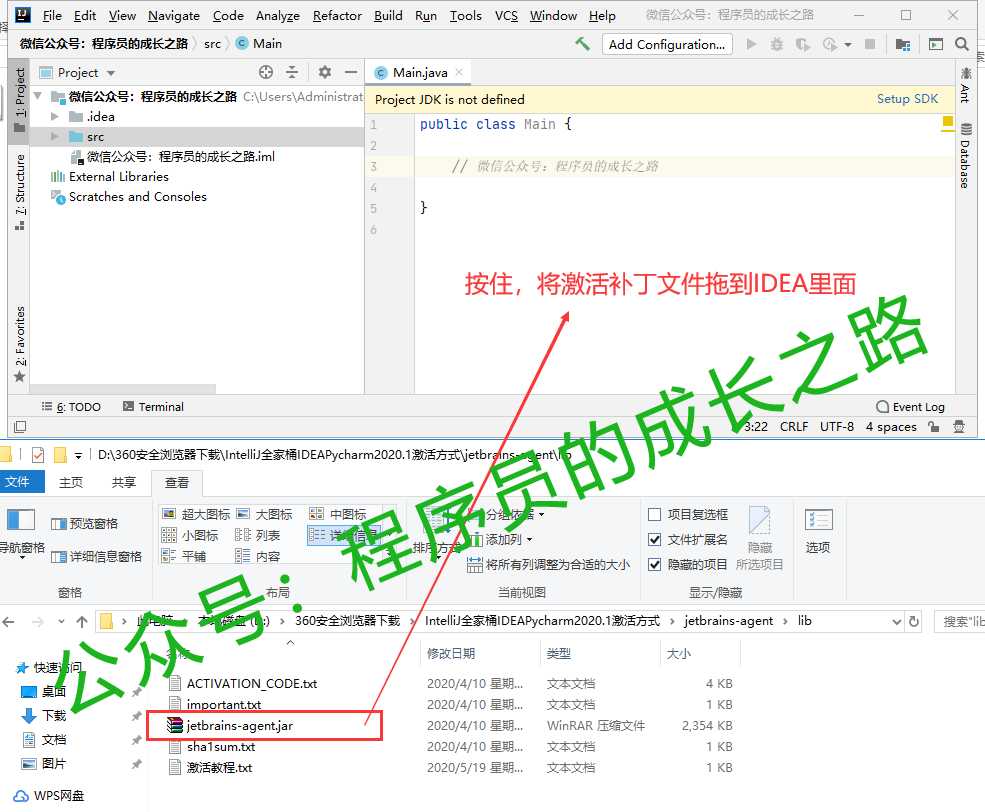Open the TODO tool window
Viewport: 985px width, 812px height.
pyautogui.click(x=71, y=407)
